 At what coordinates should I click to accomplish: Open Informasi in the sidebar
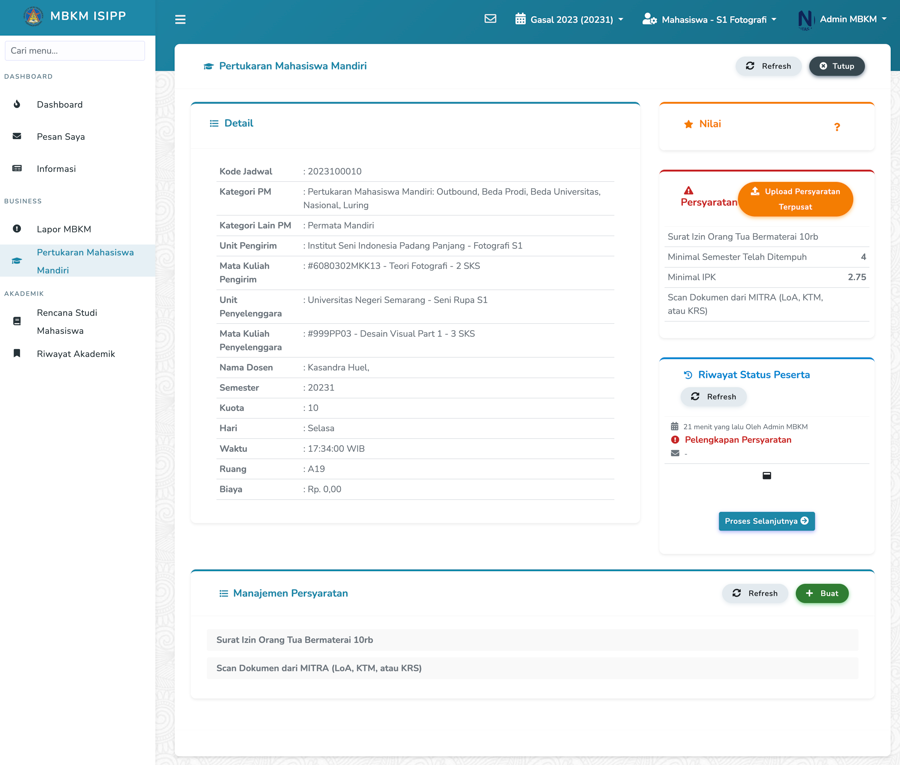(56, 169)
